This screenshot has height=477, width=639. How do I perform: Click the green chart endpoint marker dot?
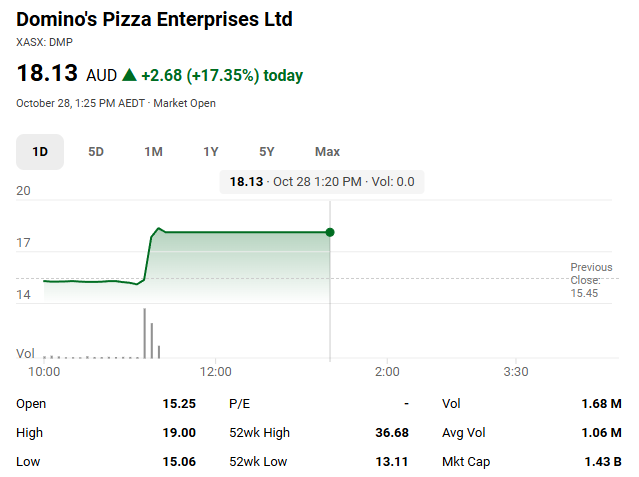(330, 232)
